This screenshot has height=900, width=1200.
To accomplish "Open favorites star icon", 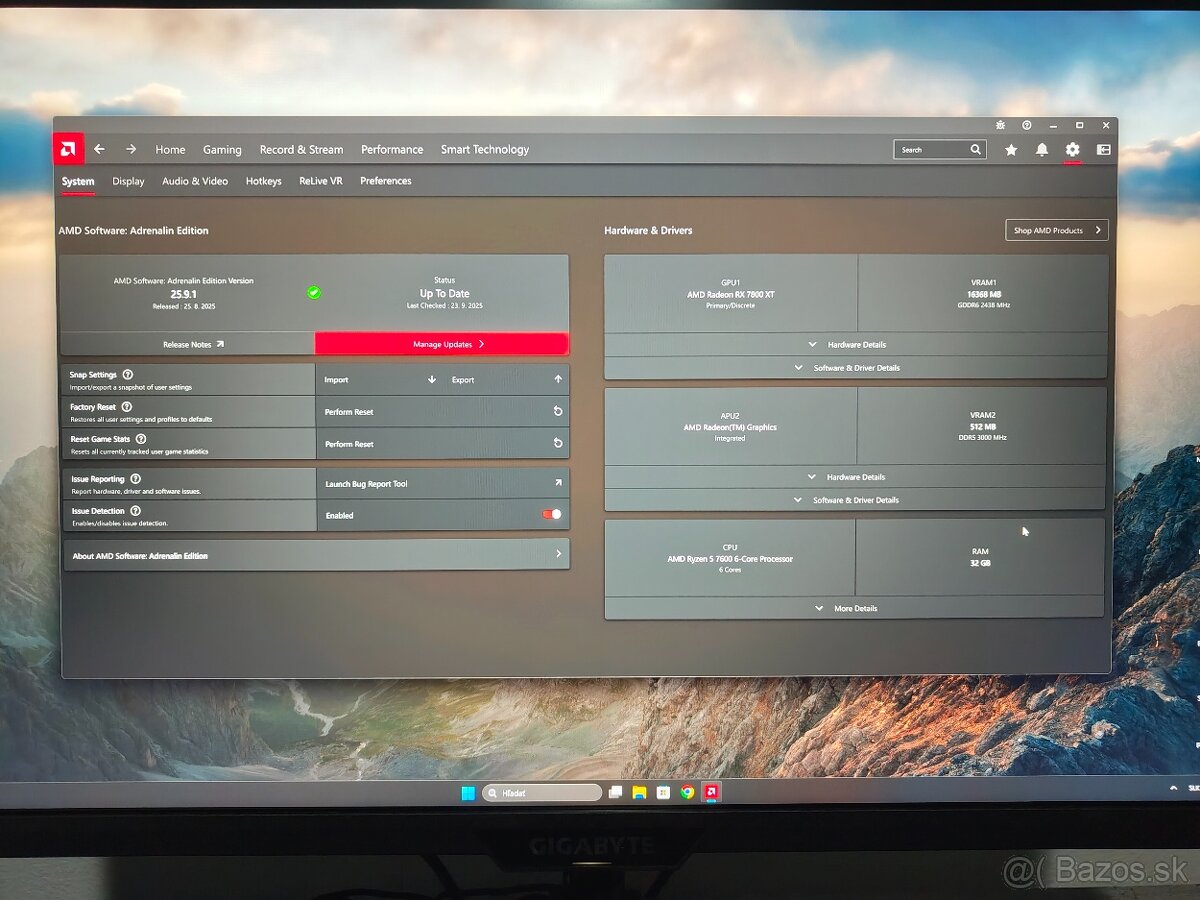I will [1011, 150].
